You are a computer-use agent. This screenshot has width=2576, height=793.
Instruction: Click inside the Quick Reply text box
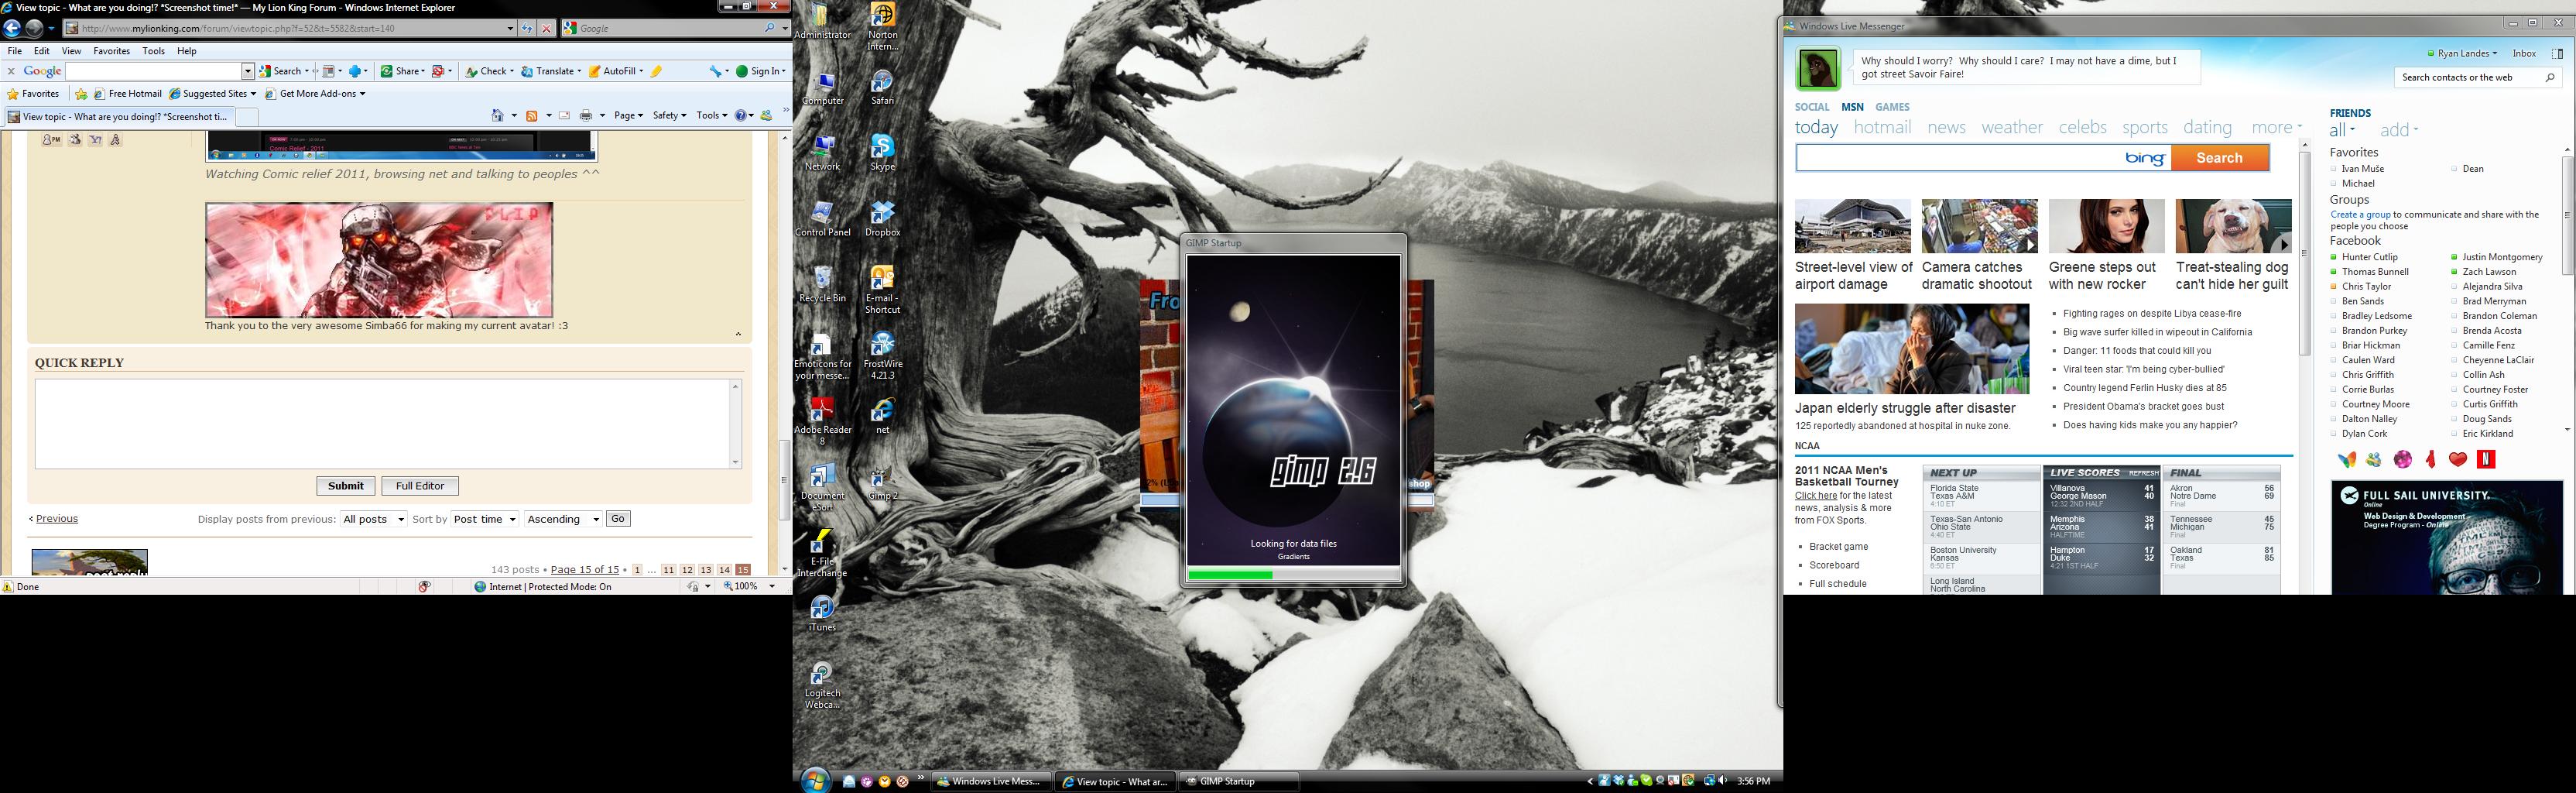[385, 423]
